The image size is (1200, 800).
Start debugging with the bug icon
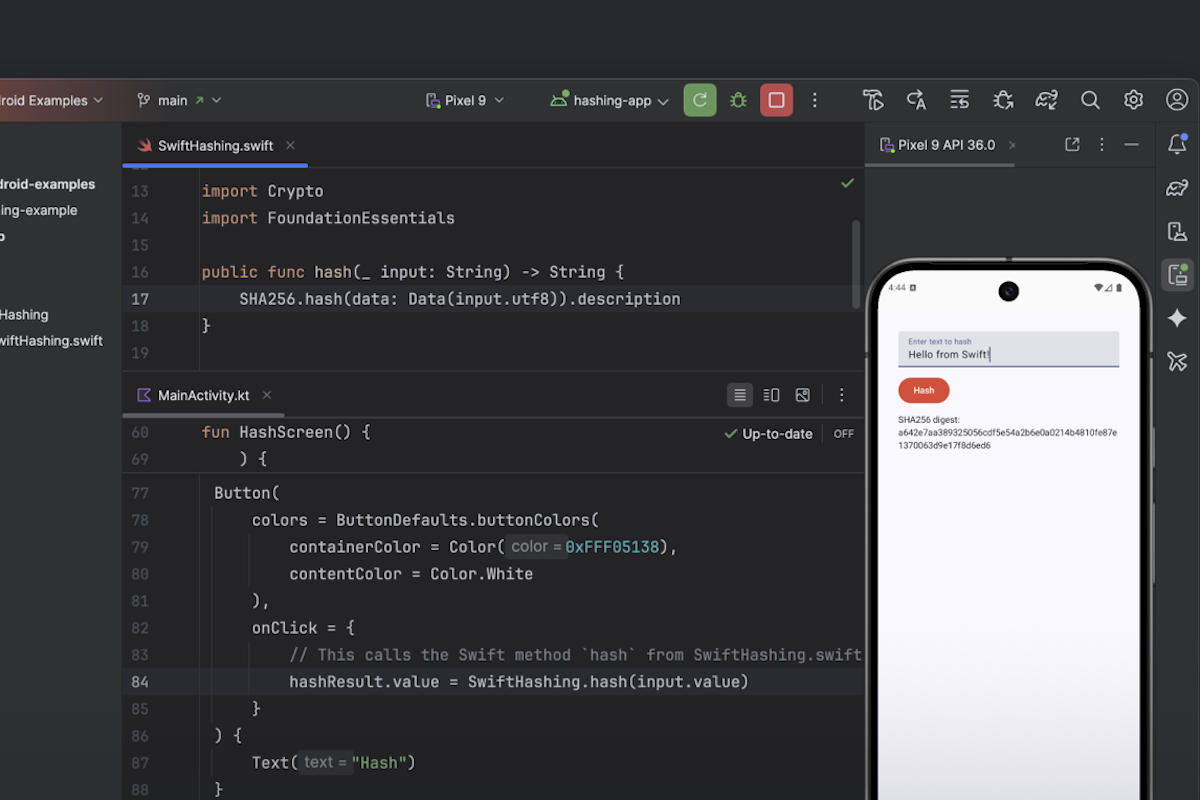pos(738,100)
